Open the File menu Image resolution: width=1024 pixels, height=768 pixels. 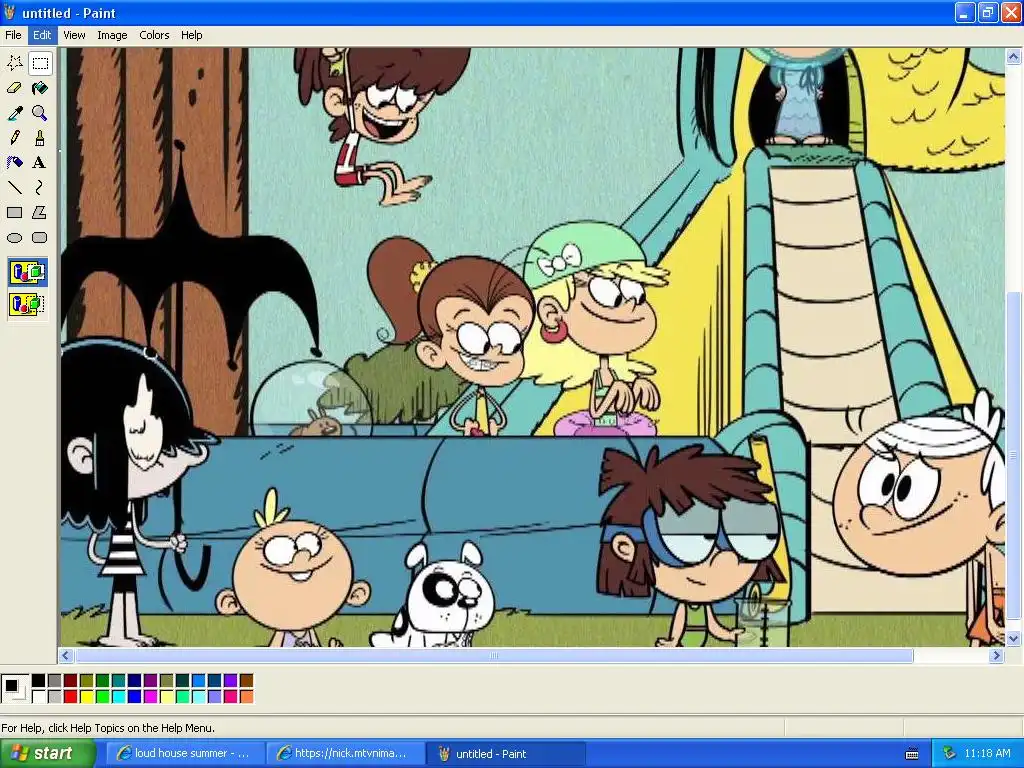tap(13, 35)
